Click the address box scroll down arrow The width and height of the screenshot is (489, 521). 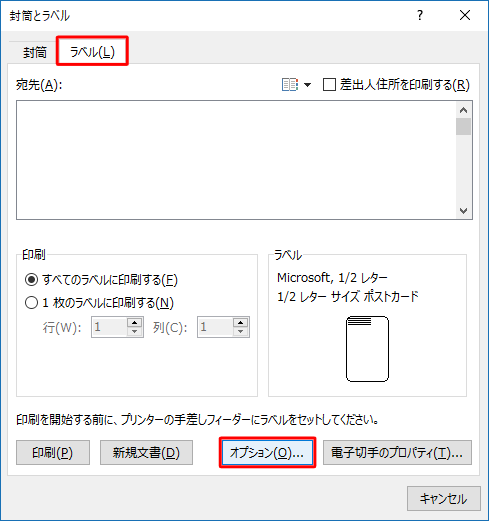pos(463,211)
